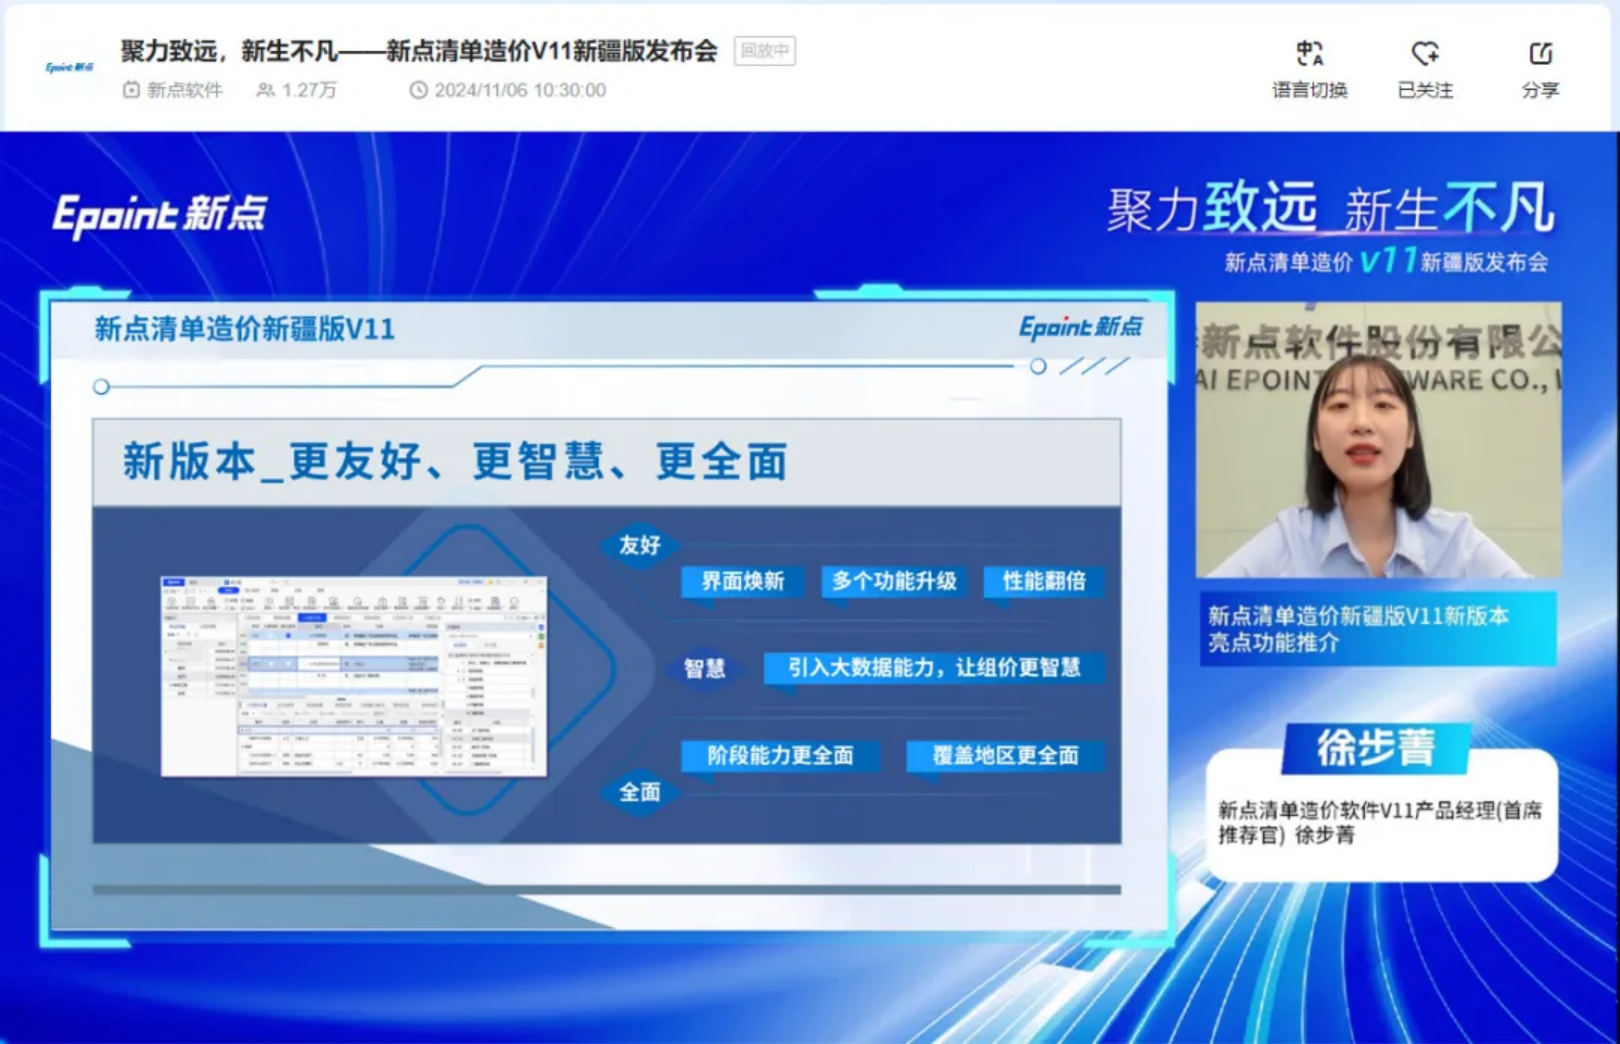
Task: Click the presenter camera video thumbnail
Action: 1378,440
